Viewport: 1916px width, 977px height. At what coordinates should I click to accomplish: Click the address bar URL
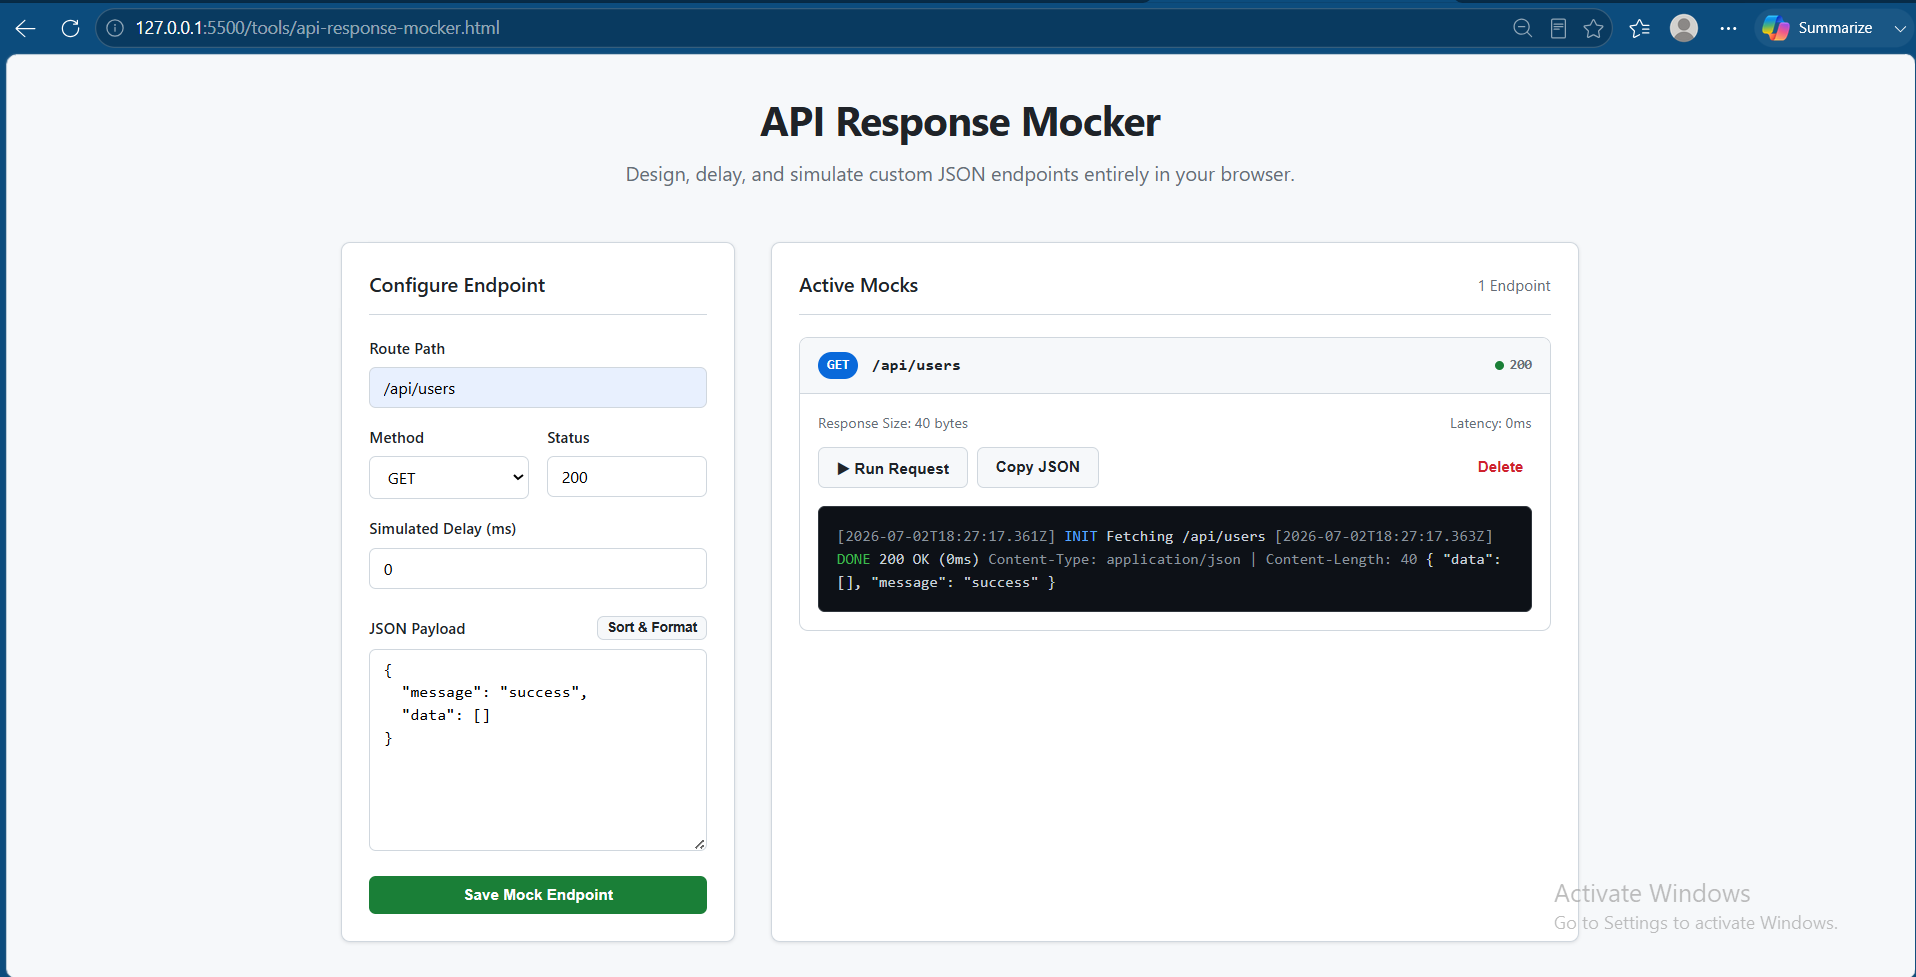pyautogui.click(x=318, y=28)
